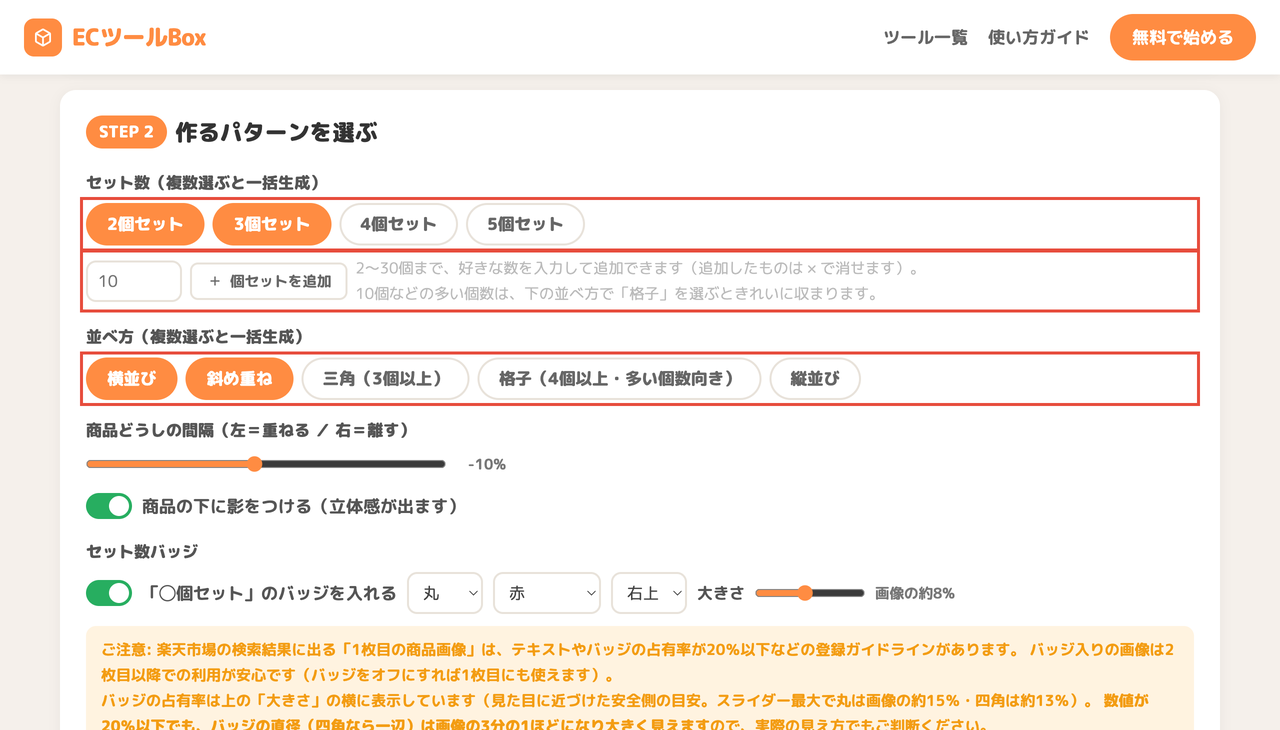Open the badge position dropdown showing 右上
Image resolution: width=1280 pixels, height=730 pixels.
(649, 593)
